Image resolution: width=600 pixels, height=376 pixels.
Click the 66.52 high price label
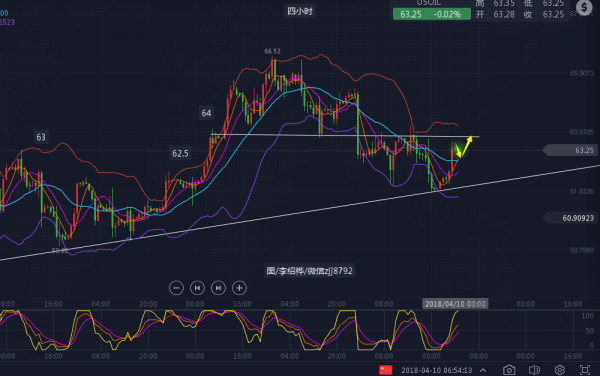(x=272, y=51)
